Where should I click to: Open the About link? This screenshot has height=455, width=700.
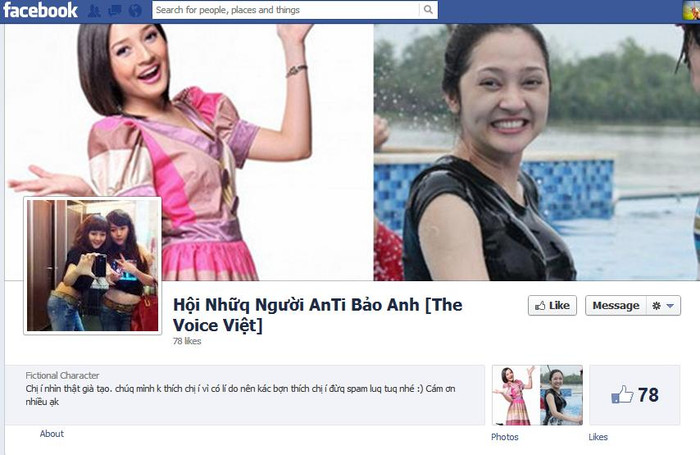[52, 434]
